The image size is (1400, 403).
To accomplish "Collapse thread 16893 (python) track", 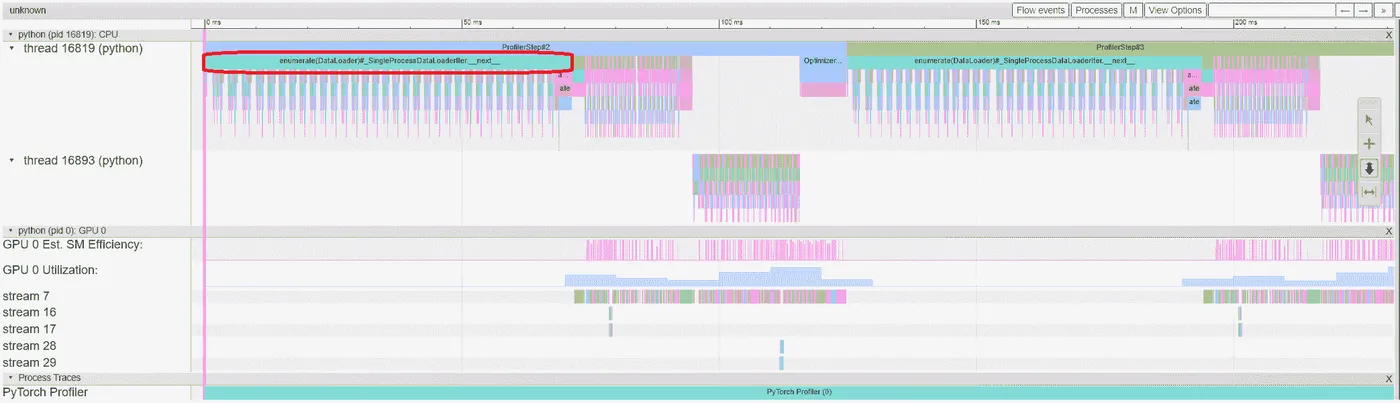I will pos(12,160).
